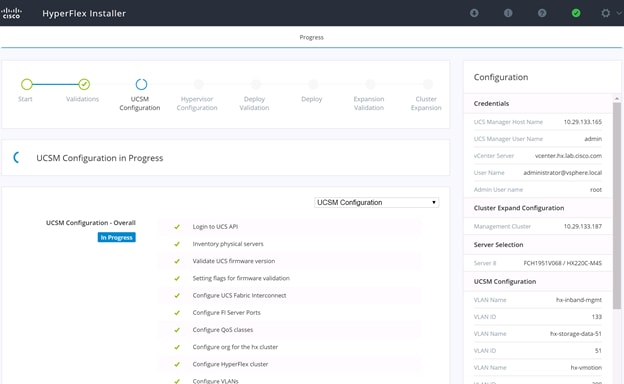The width and height of the screenshot is (624, 384).
Task: Click the Configure HyperFlex cluster step text
Action: pos(230,364)
